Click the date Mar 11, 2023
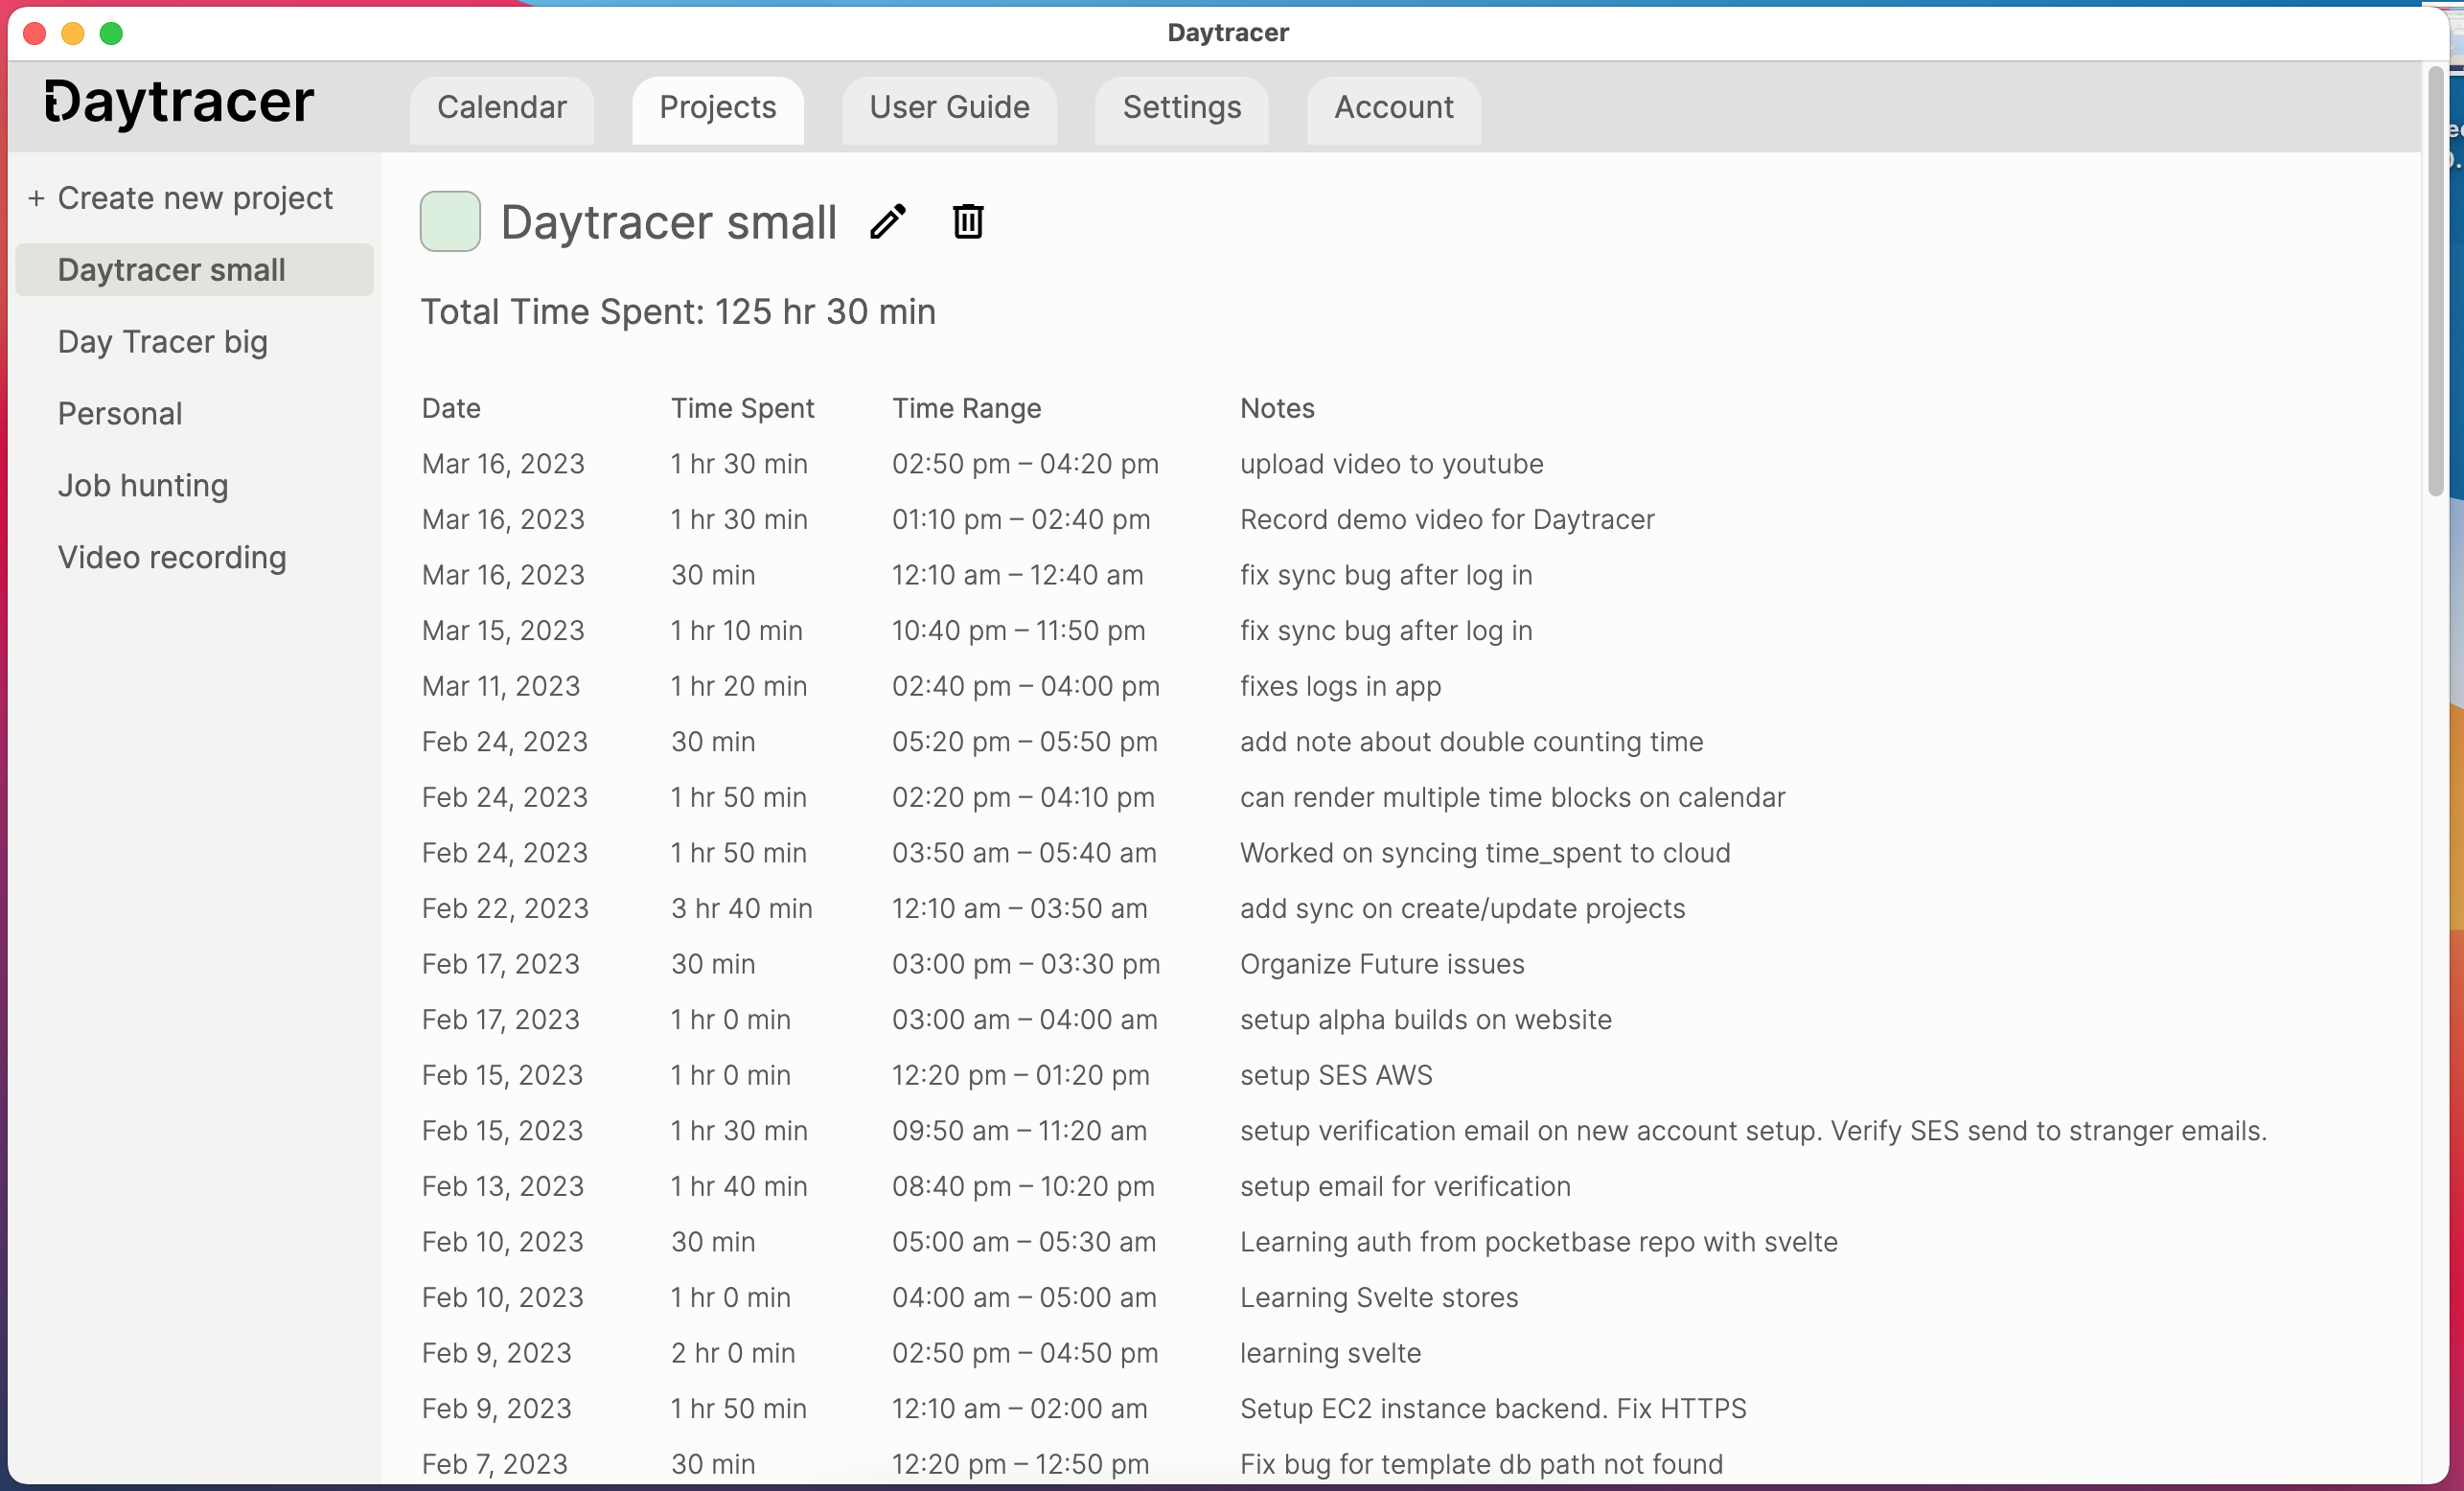The height and width of the screenshot is (1491, 2464). click(500, 686)
